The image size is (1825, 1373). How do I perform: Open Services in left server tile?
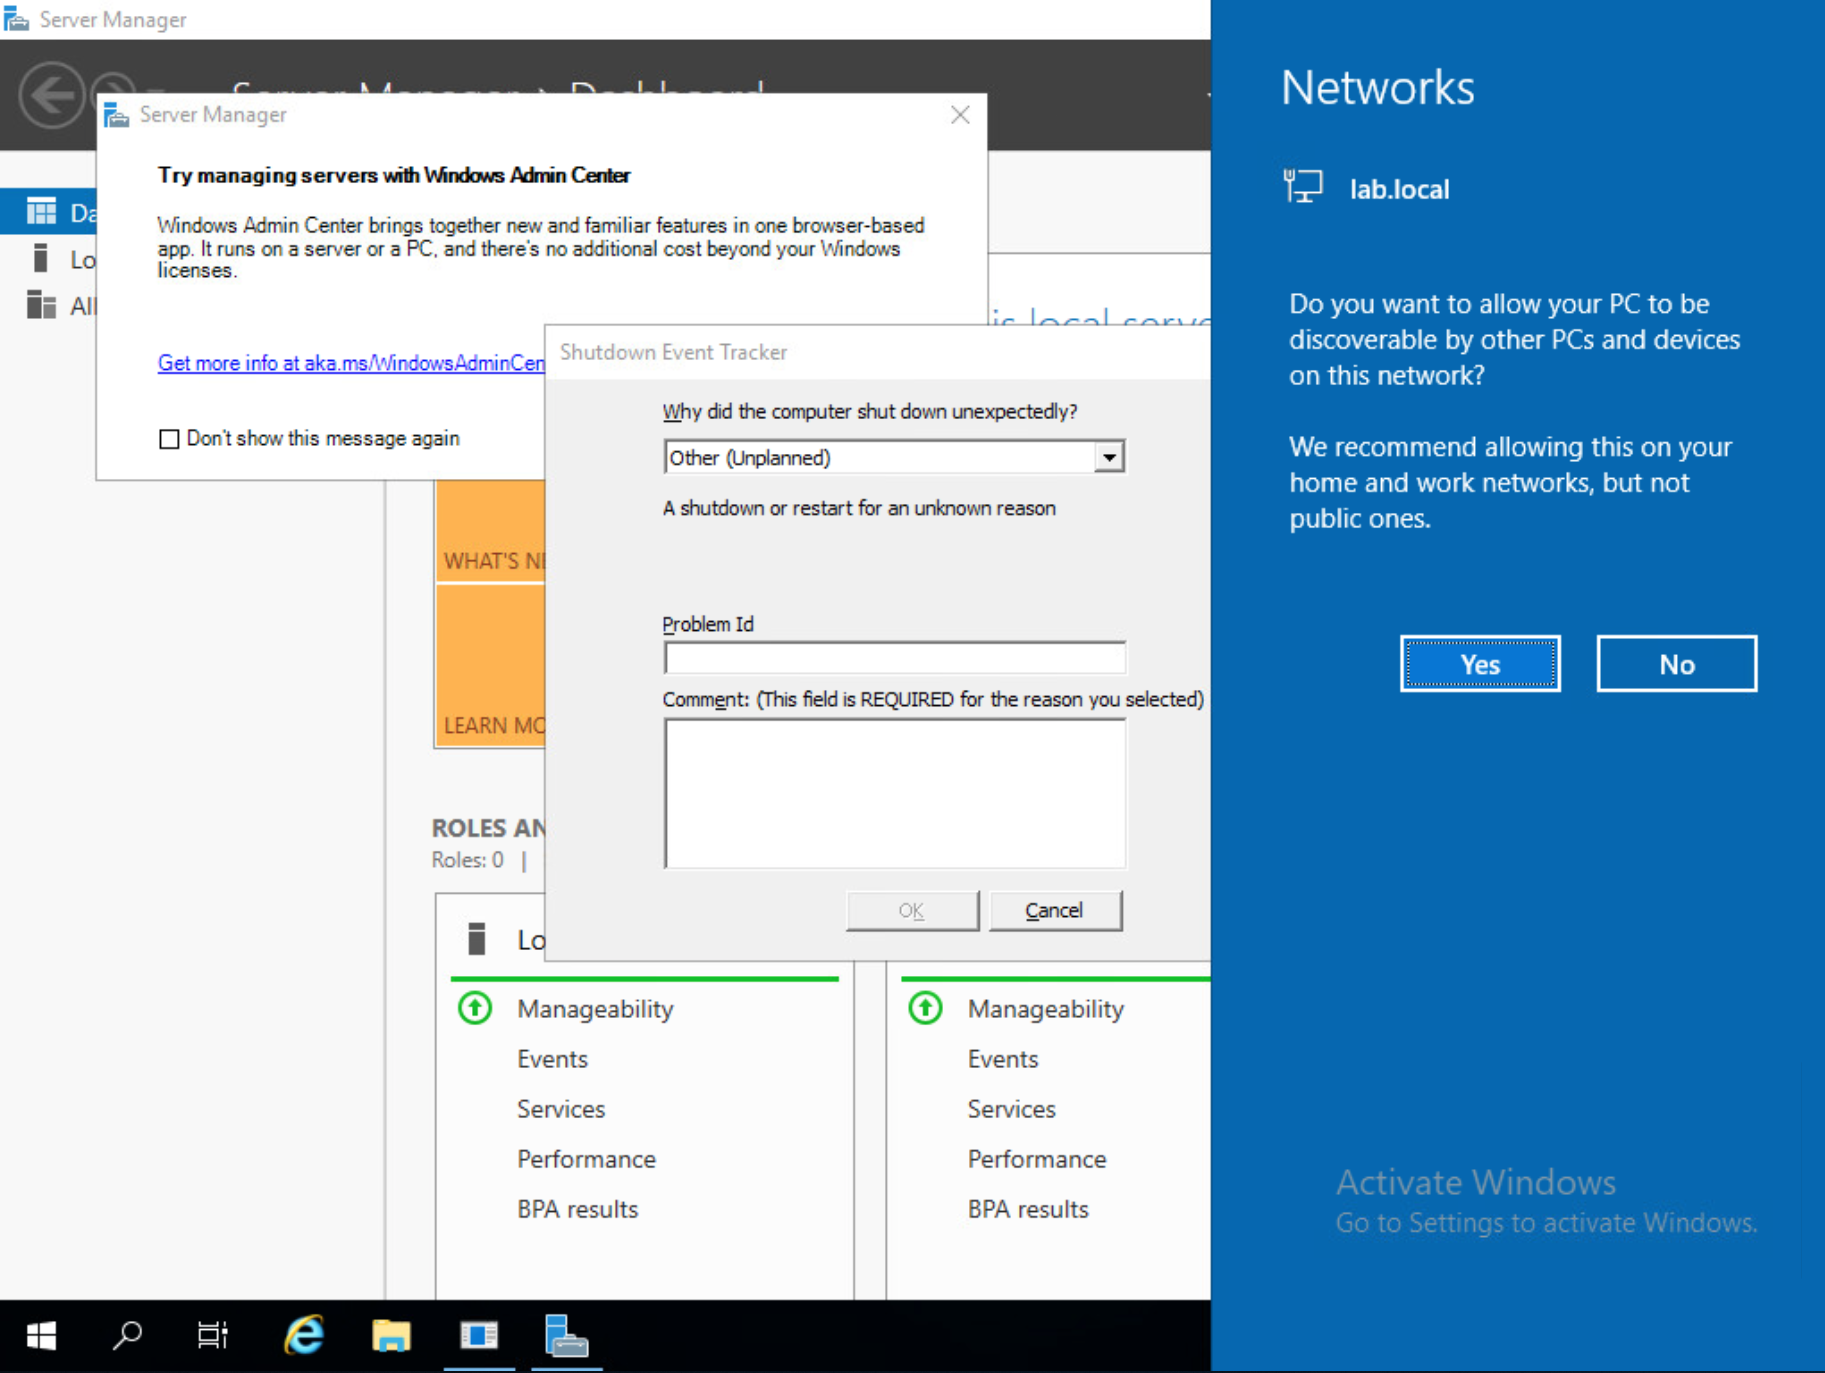pos(561,1109)
